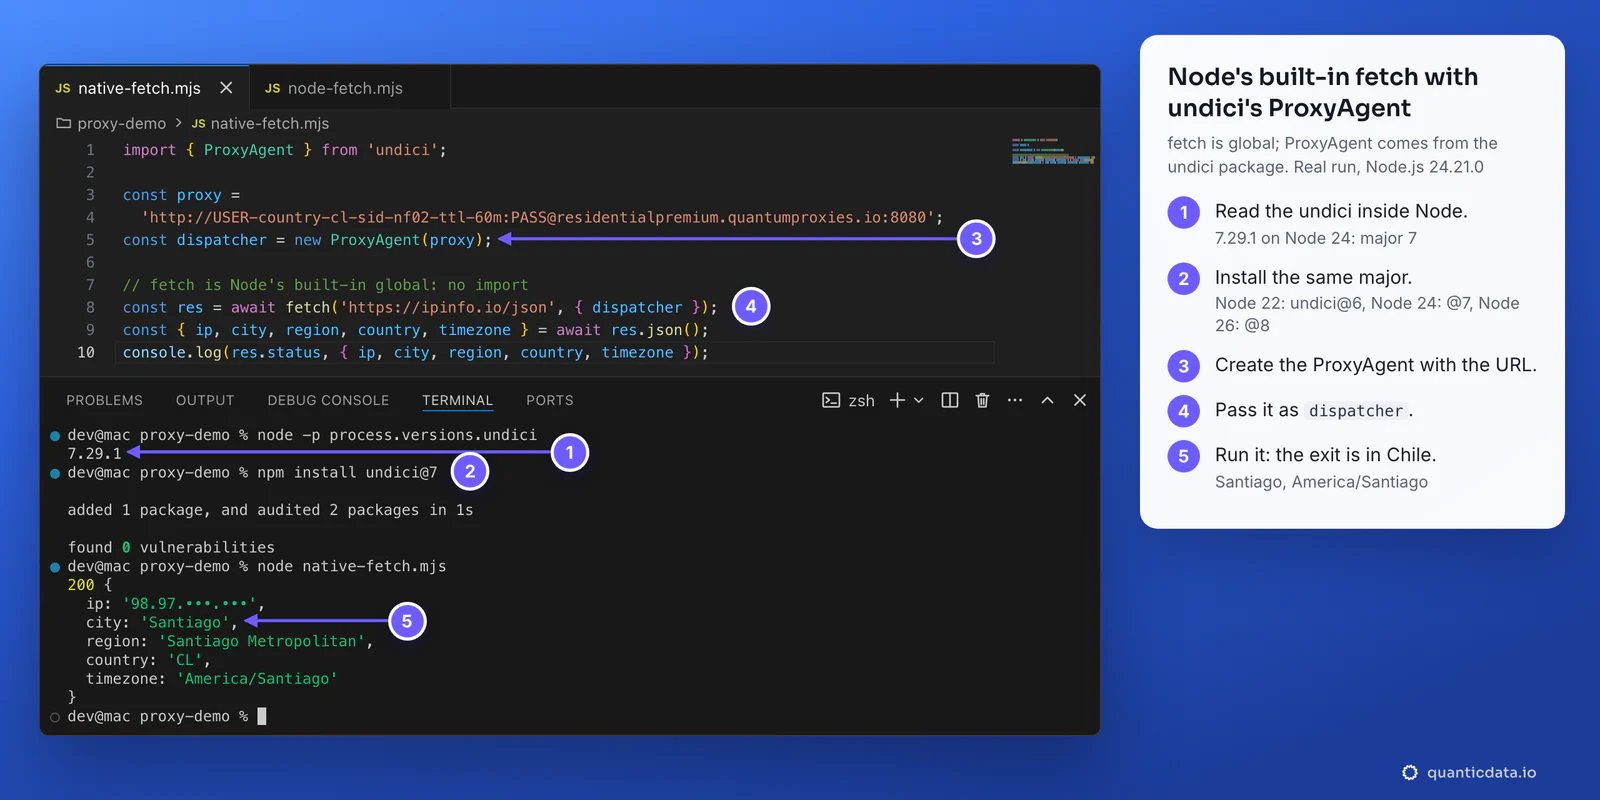Click the '// fetch is Node's built-in global' comment
1600x800 pixels.
click(x=325, y=285)
